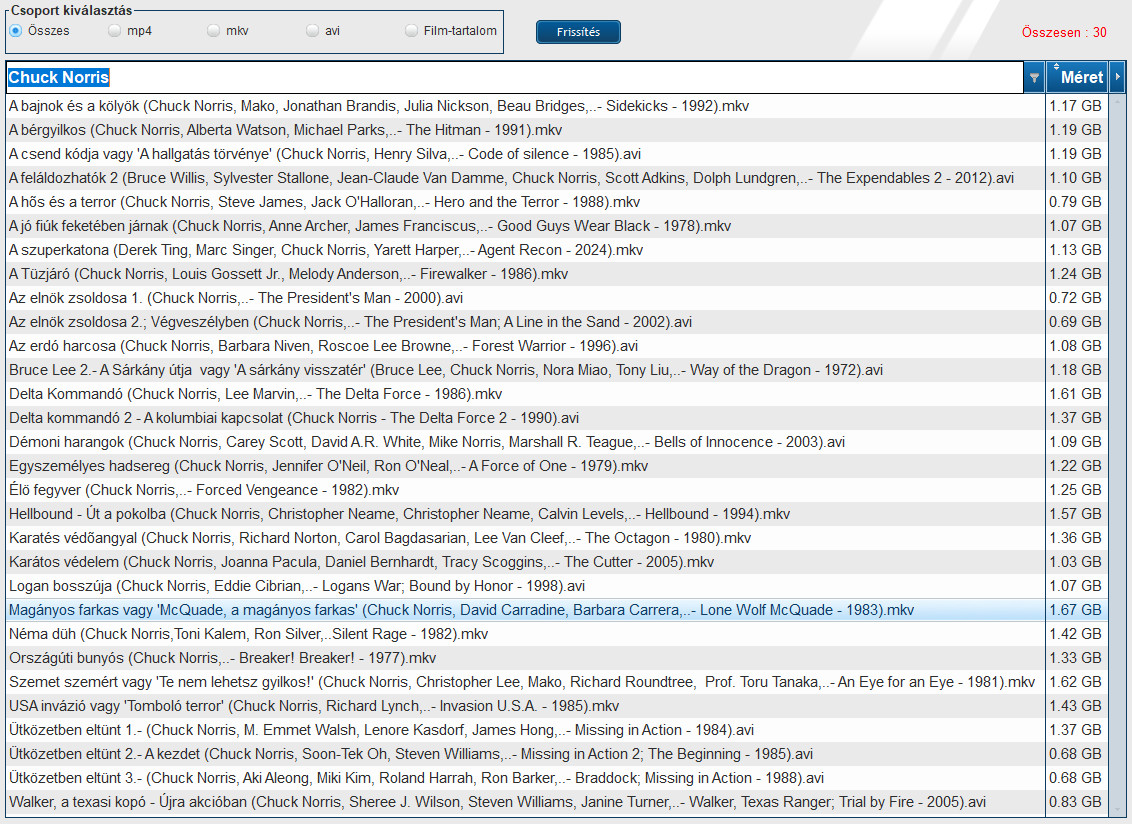Select the avi radio button
1132x824 pixels.
tap(312, 31)
